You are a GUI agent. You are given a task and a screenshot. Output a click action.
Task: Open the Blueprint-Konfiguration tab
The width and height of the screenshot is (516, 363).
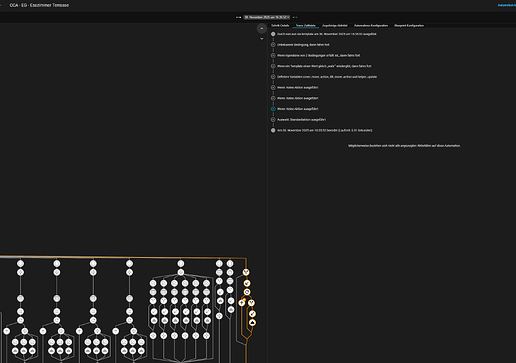tap(409, 25)
